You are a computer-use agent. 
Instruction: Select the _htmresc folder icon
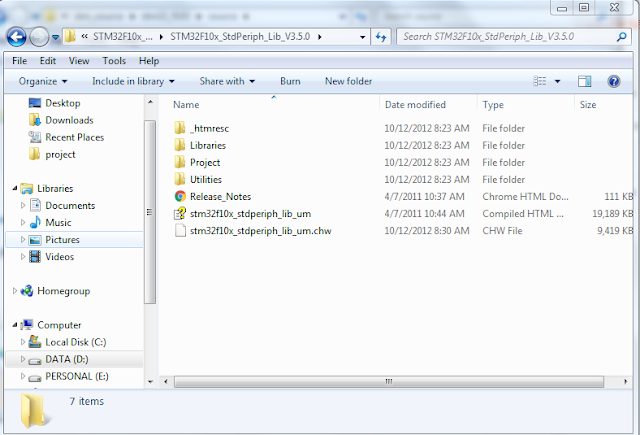tap(180, 128)
